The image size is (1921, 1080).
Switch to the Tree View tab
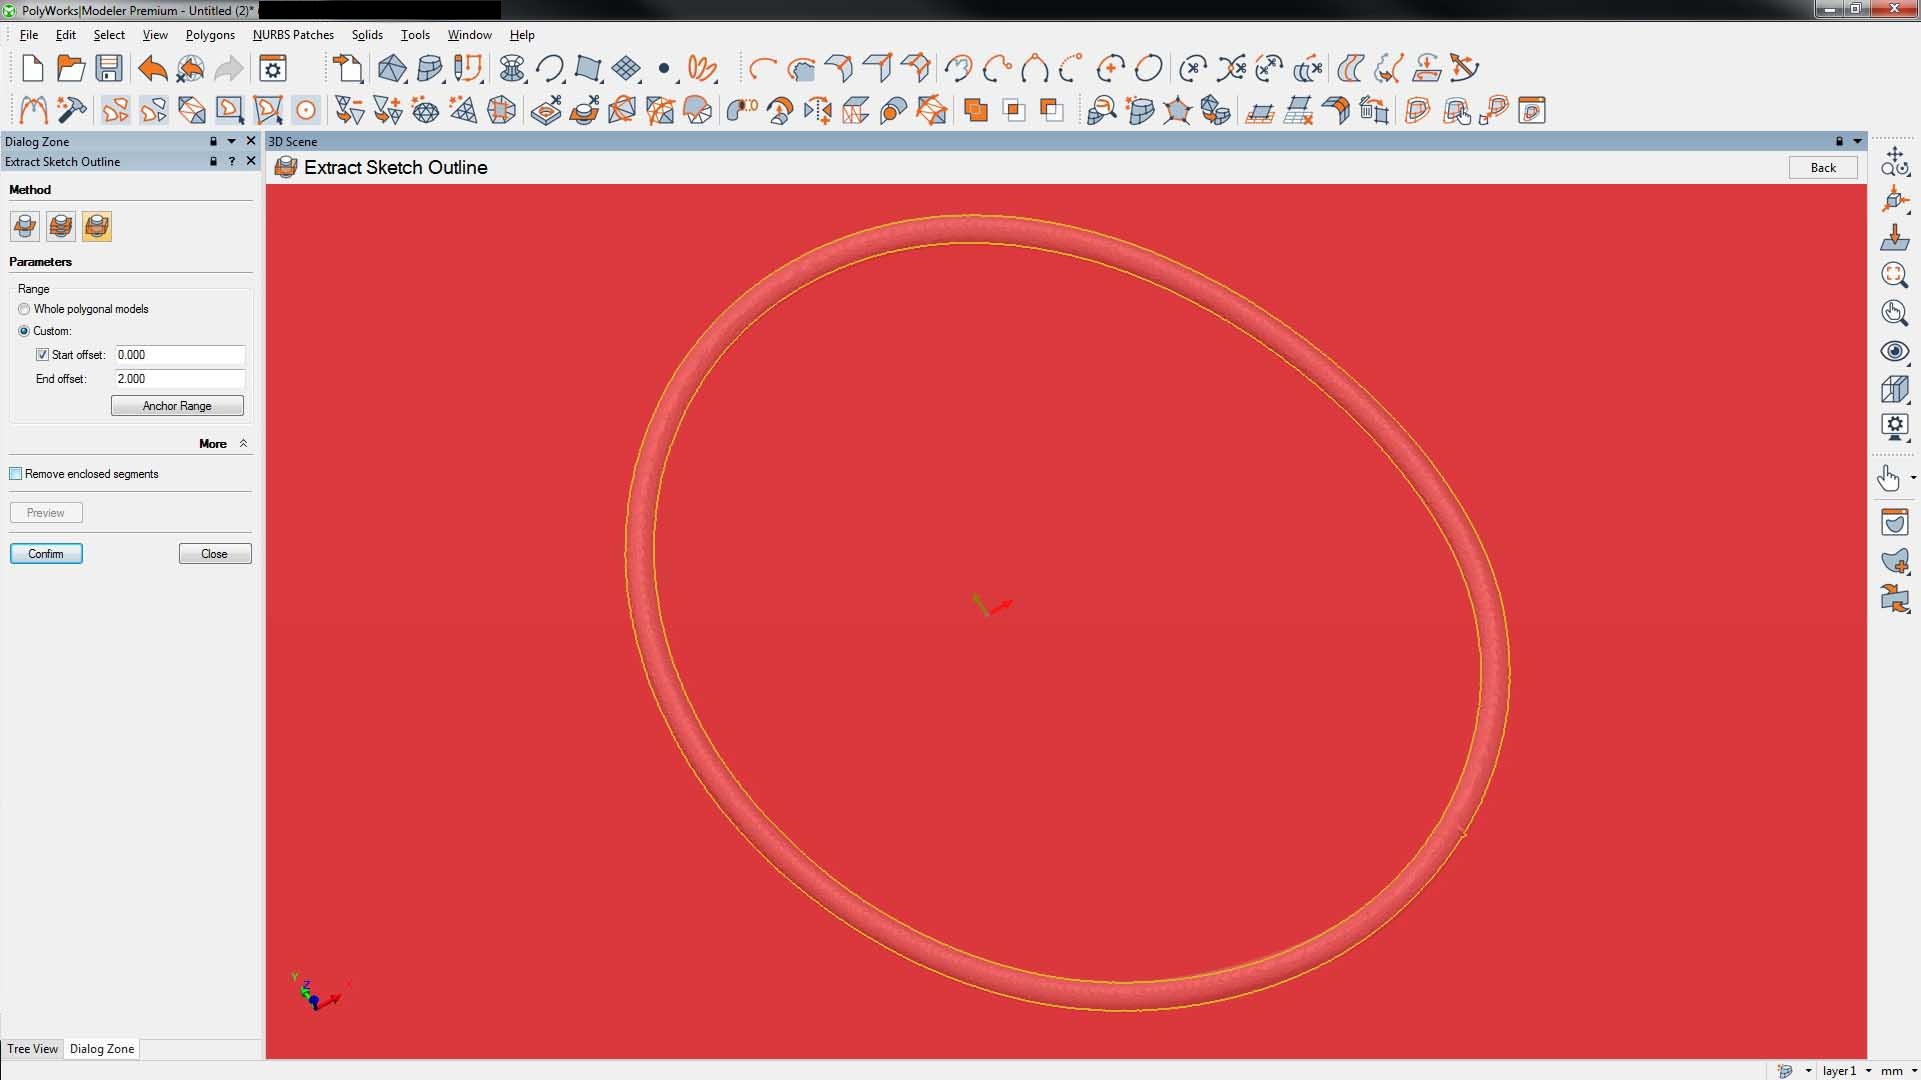click(x=32, y=1049)
